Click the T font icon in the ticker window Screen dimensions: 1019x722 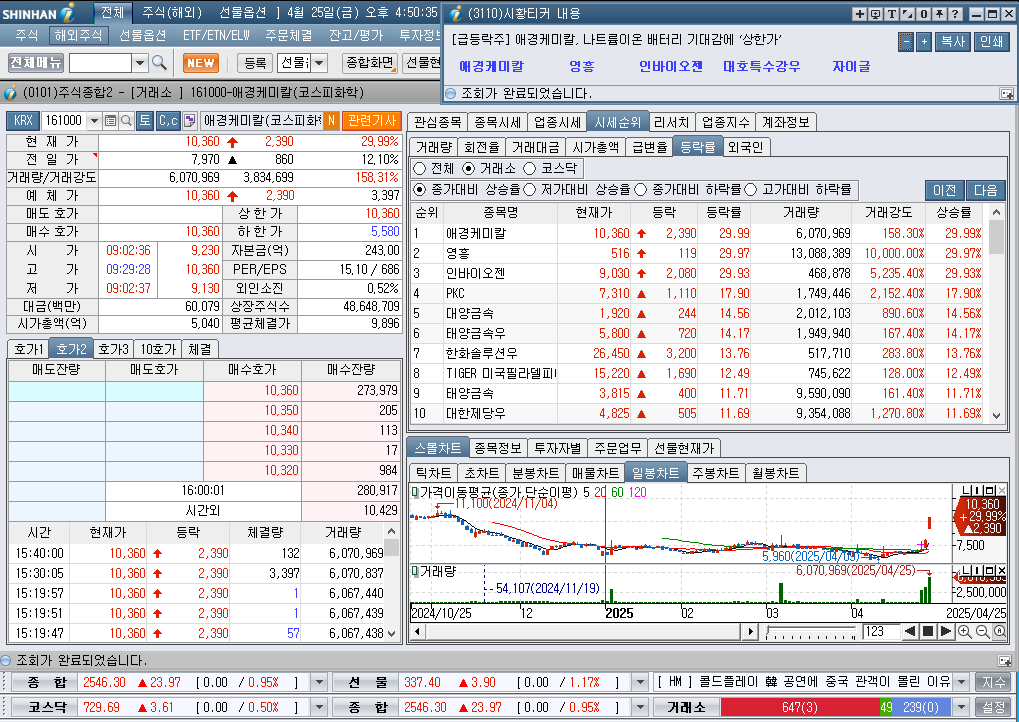pyautogui.click(x=892, y=14)
